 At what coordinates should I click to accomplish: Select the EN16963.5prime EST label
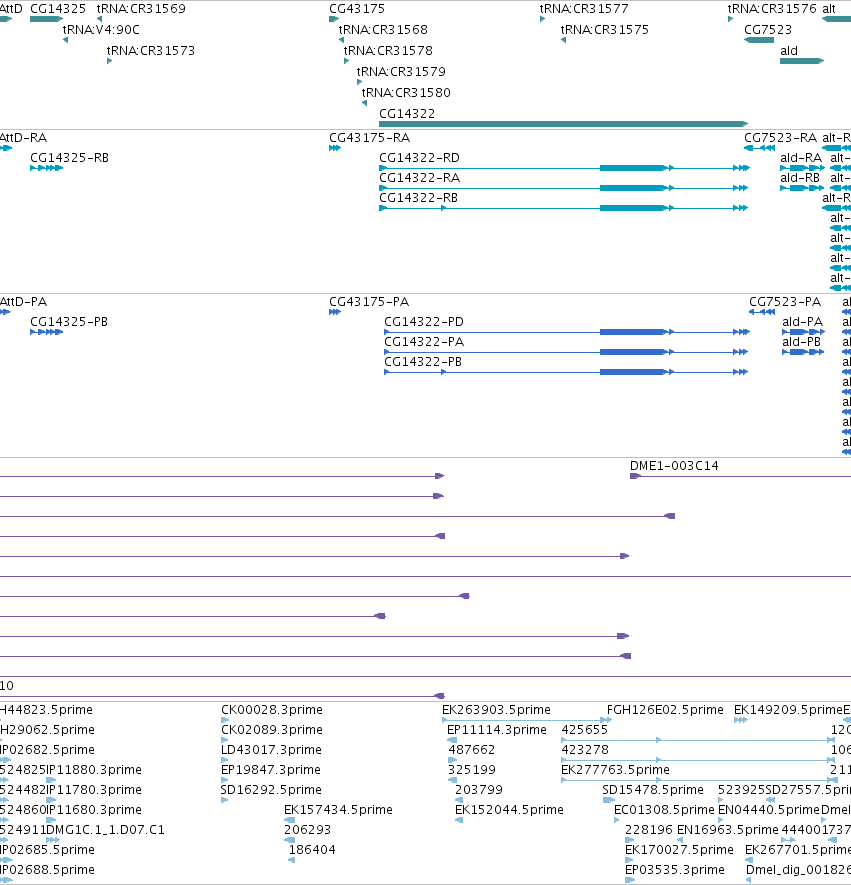728,830
